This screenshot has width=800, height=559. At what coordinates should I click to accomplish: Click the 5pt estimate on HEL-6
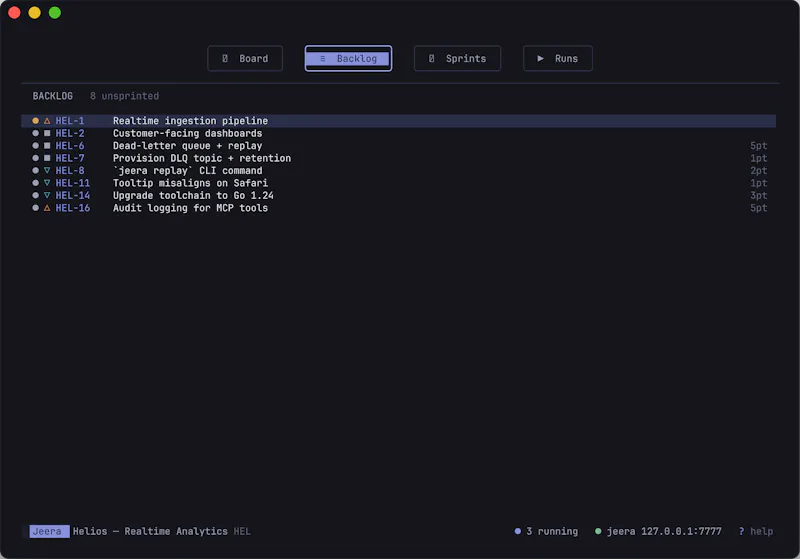click(x=758, y=146)
